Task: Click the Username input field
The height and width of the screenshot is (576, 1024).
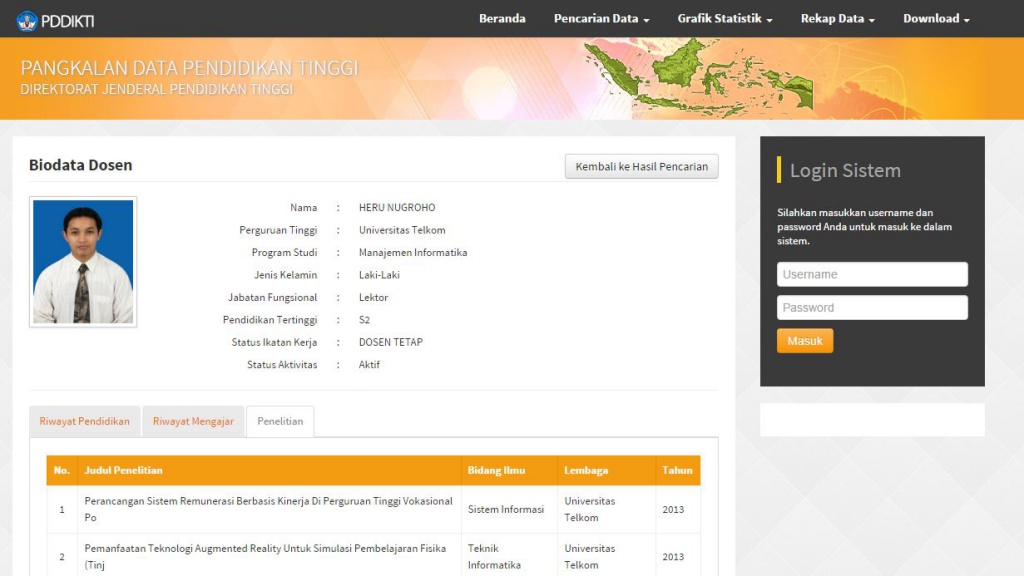Action: tap(872, 273)
